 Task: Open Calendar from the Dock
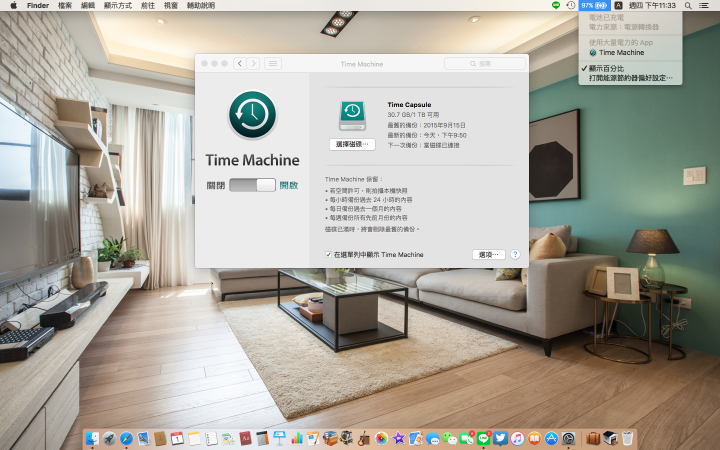click(x=177, y=439)
